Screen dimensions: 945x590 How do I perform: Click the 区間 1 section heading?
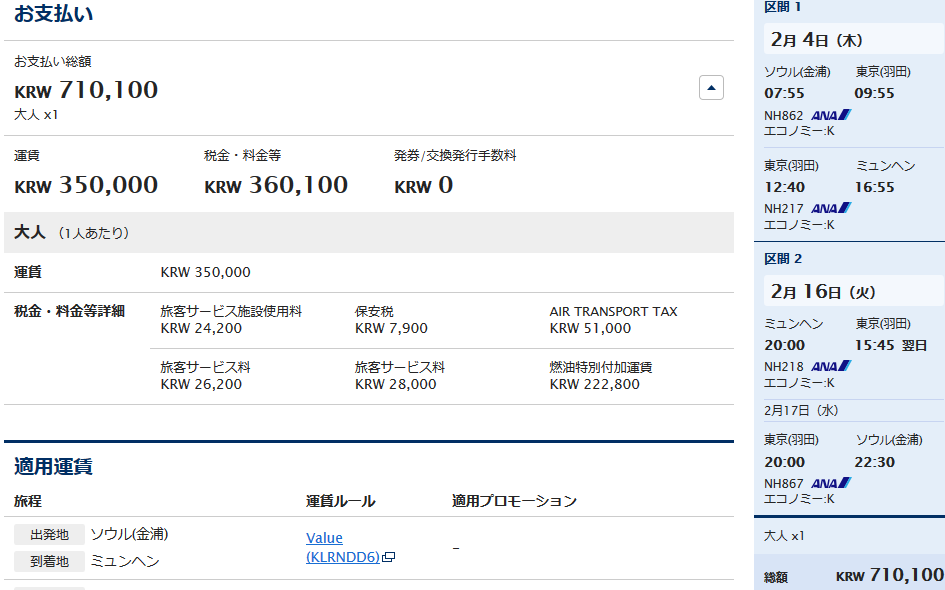(x=782, y=7)
